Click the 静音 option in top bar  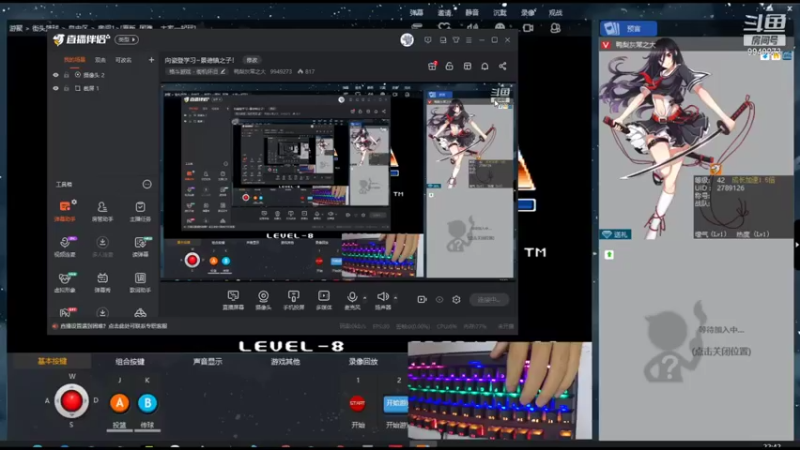click(472, 12)
